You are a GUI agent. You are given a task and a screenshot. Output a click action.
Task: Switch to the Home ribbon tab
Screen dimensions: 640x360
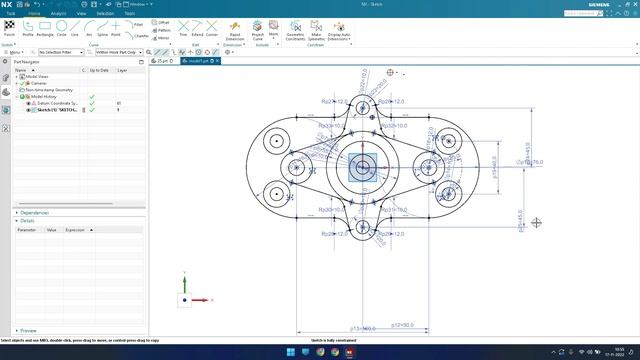click(34, 13)
